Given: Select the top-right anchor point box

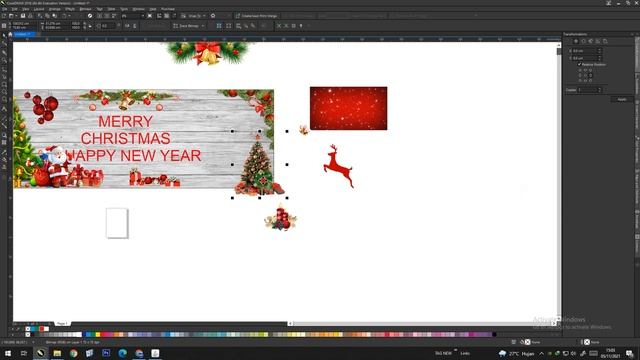Looking at the screenshot, I should 591,70.
